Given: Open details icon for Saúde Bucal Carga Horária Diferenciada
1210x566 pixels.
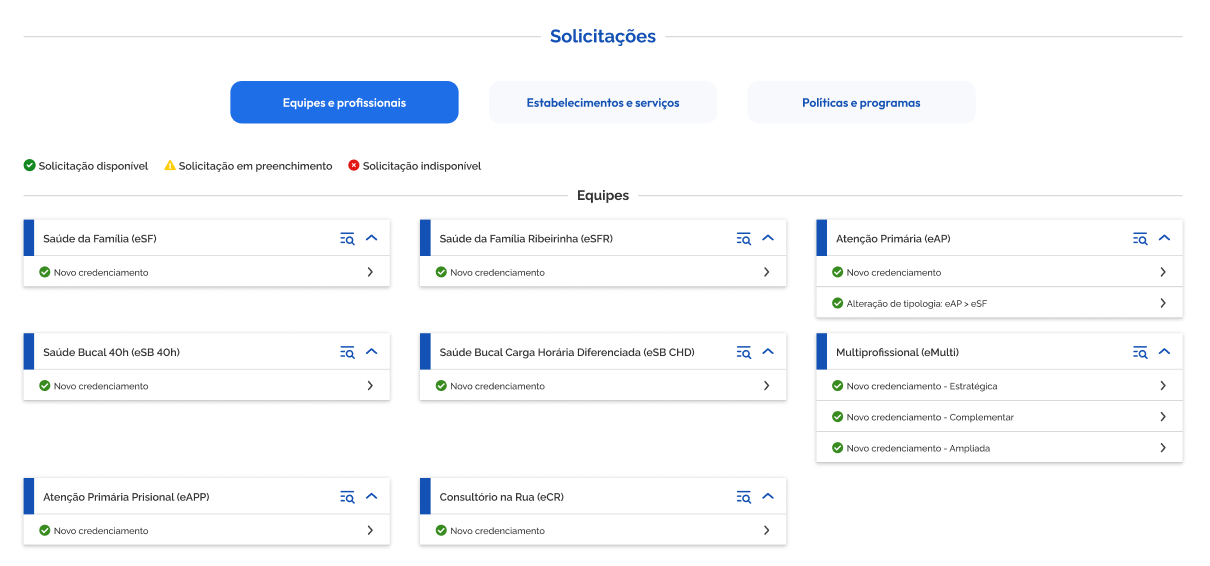Looking at the screenshot, I should click(x=744, y=352).
